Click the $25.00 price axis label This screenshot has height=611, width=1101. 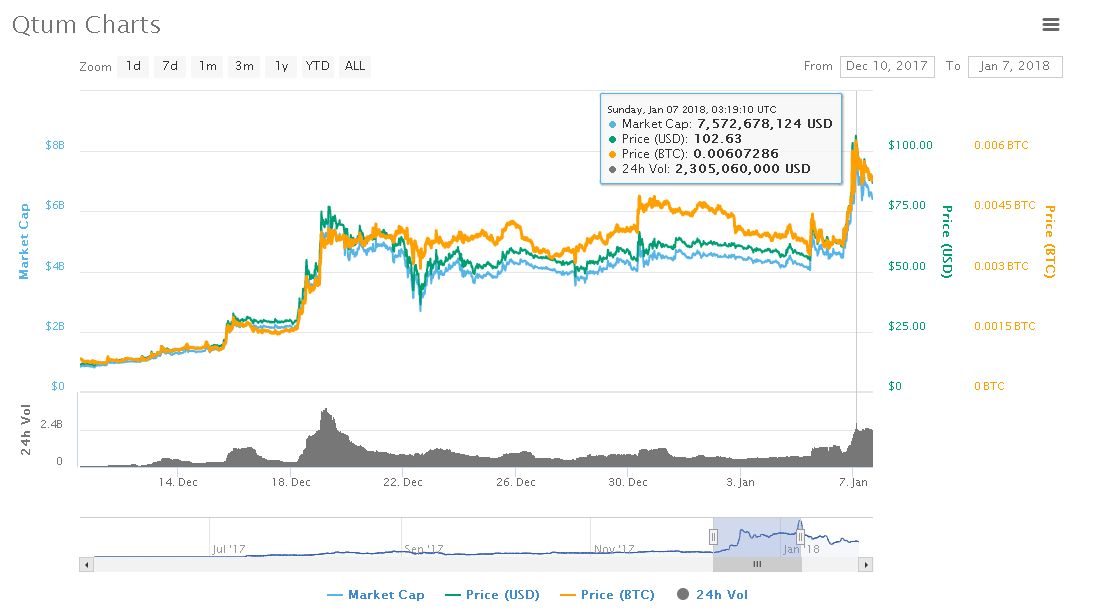(907, 326)
